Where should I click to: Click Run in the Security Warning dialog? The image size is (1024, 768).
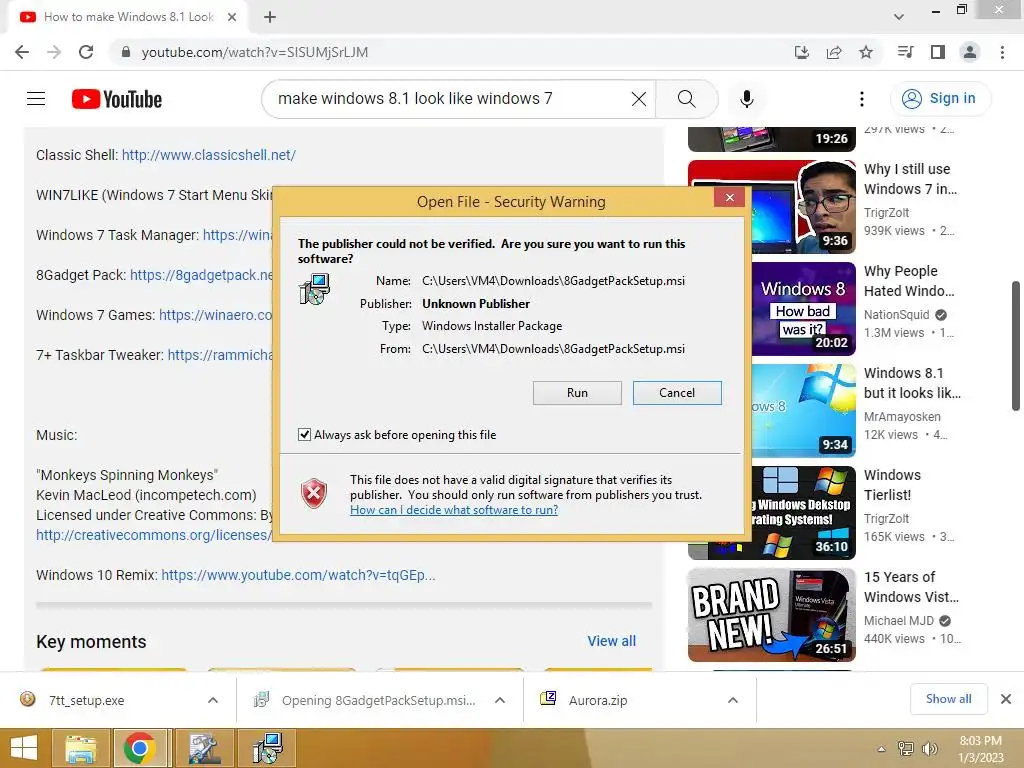577,392
